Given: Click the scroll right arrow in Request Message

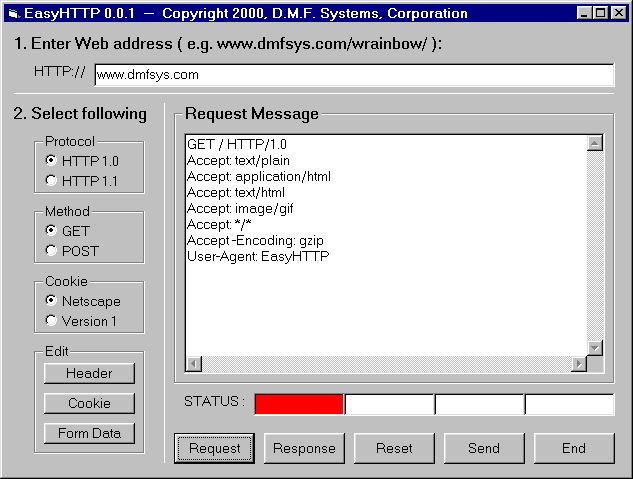Looking at the screenshot, I should point(579,364).
